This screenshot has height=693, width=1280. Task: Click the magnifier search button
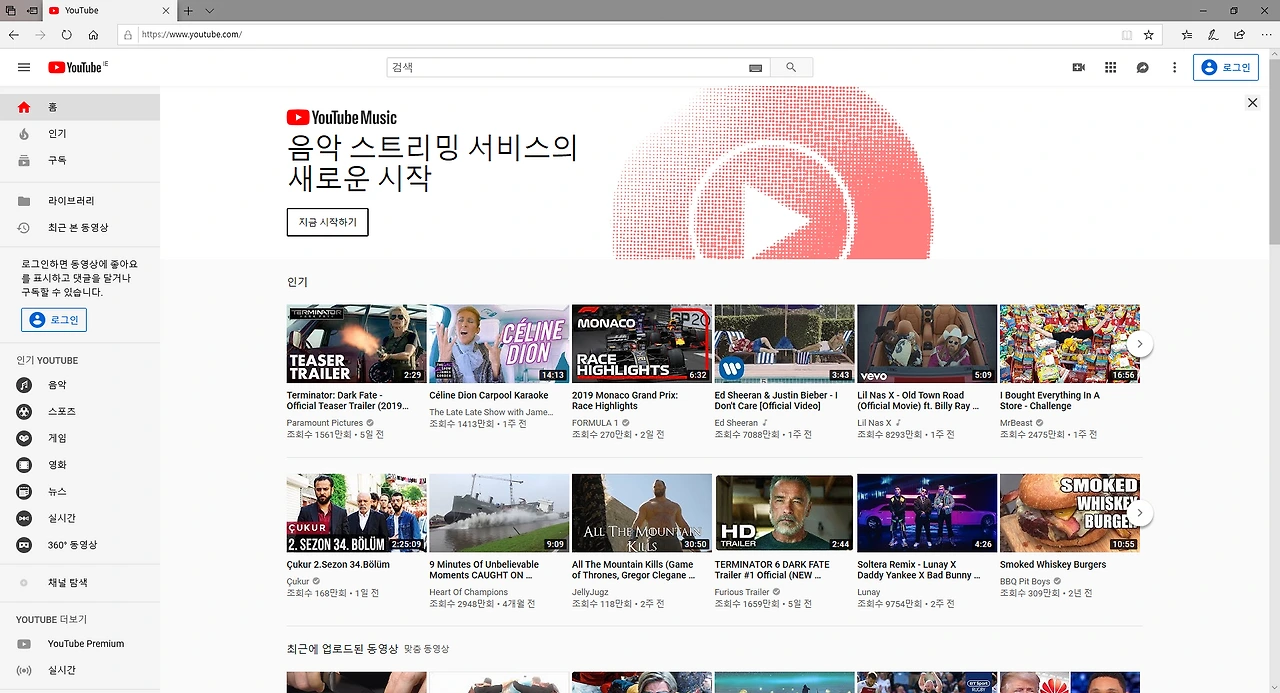(x=791, y=67)
